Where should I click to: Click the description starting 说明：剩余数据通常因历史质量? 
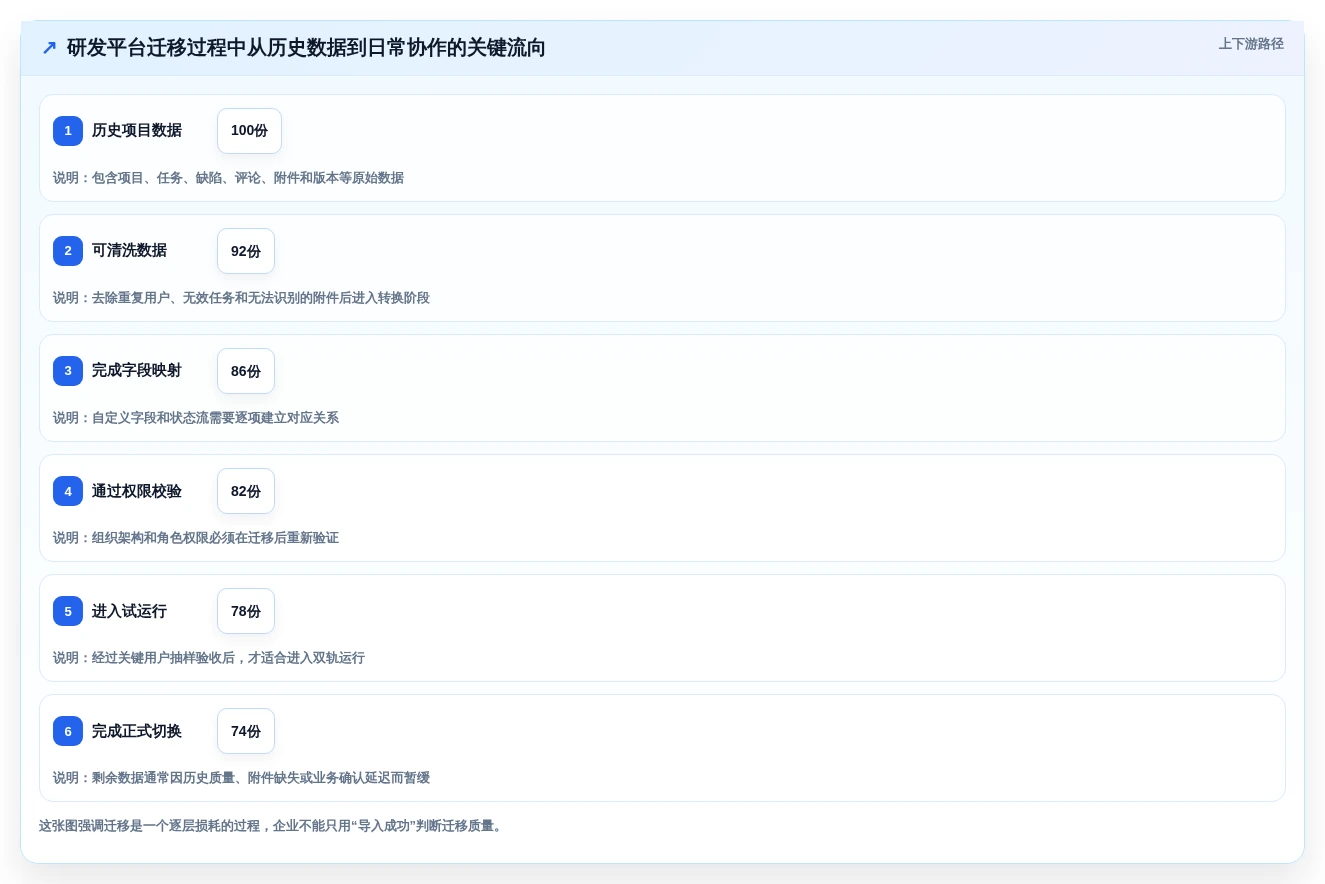241,778
